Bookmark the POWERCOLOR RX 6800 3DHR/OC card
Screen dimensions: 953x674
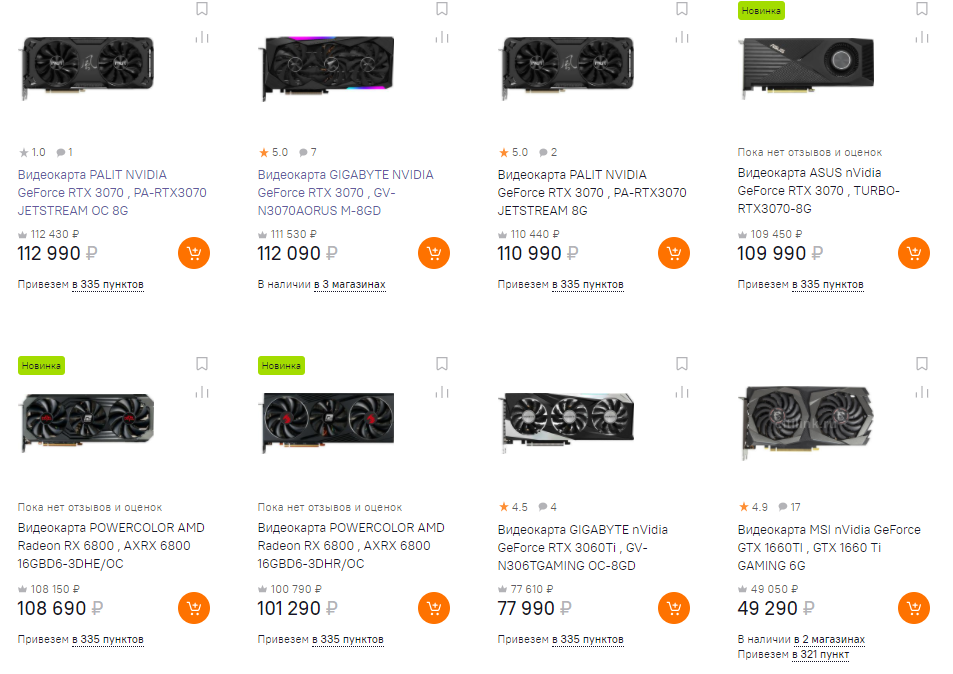[x=442, y=363]
